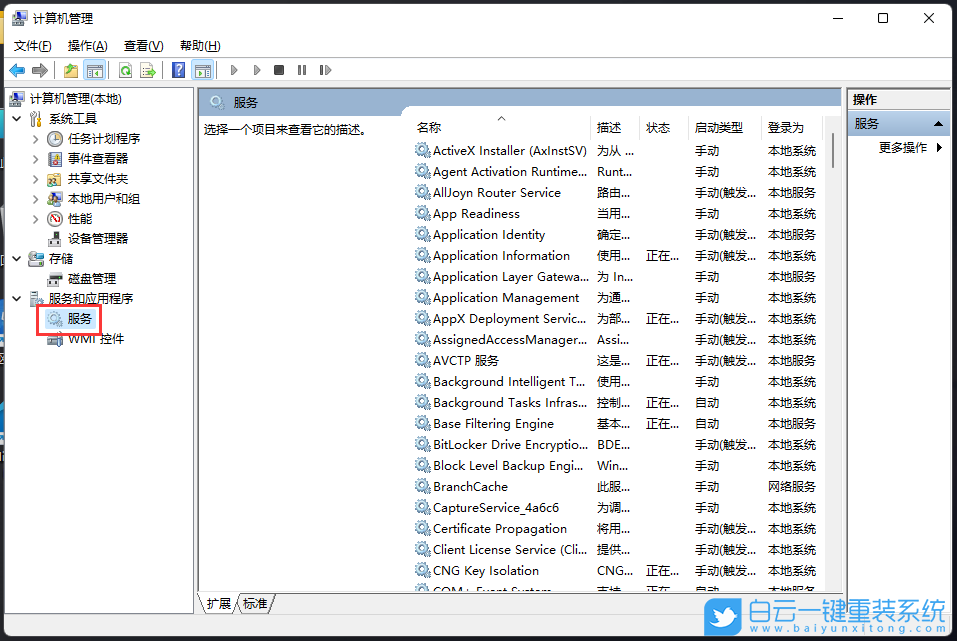Click the pause service icon
Screen dimensions: 957x641
[x=302, y=70]
